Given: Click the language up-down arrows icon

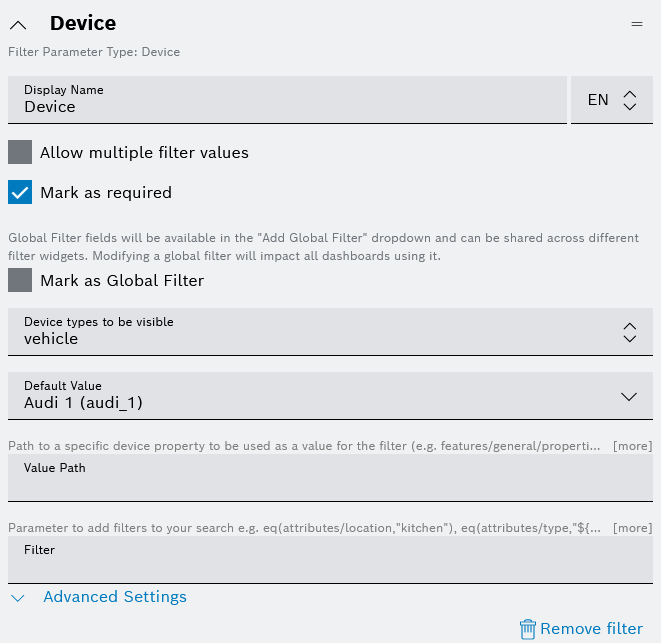Looking at the screenshot, I should coord(629,100).
